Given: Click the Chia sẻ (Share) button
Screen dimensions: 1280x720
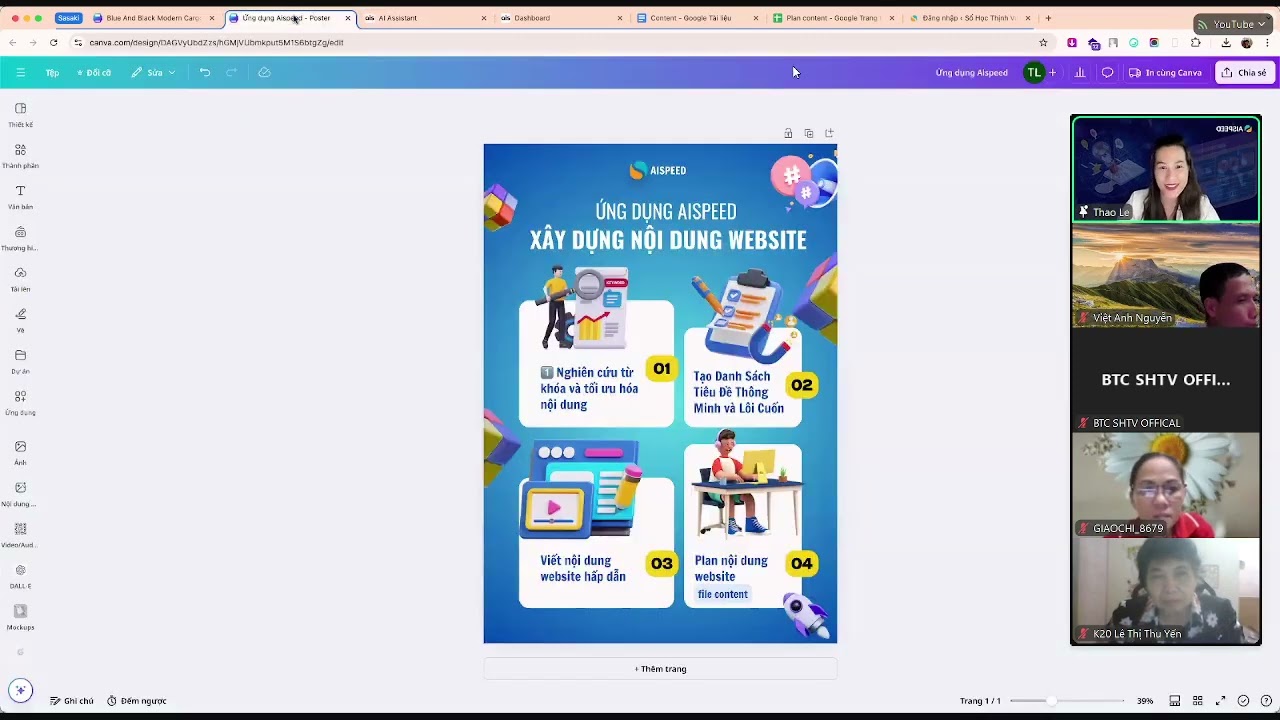Looking at the screenshot, I should click(x=1245, y=72).
